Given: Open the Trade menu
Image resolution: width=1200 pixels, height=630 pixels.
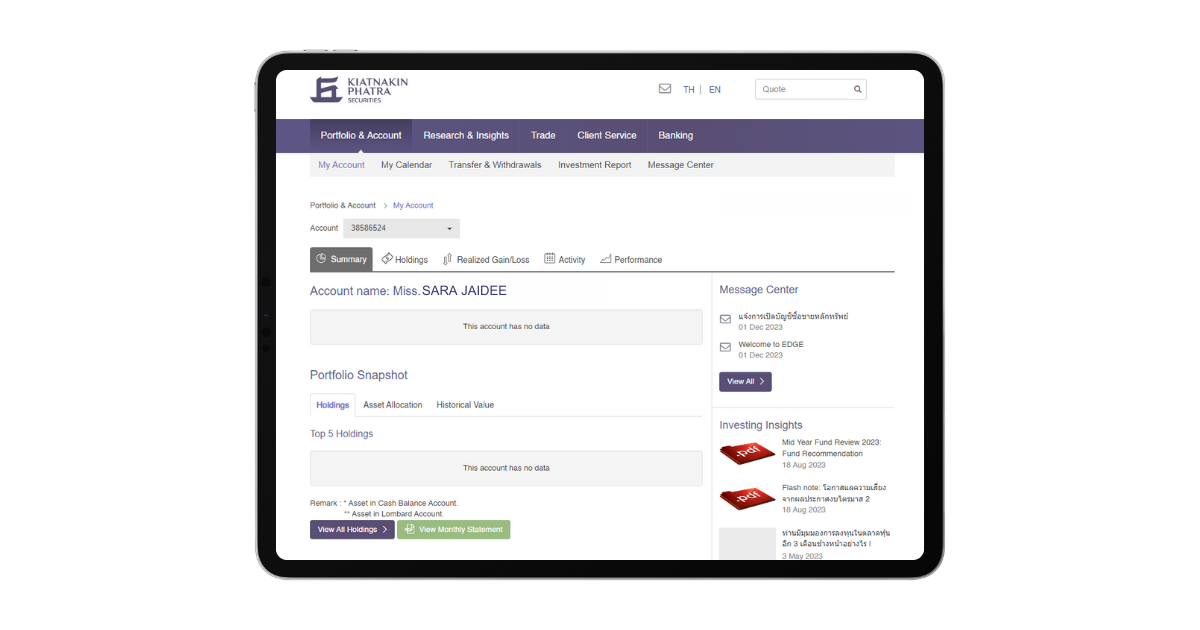Looking at the screenshot, I should (543, 136).
